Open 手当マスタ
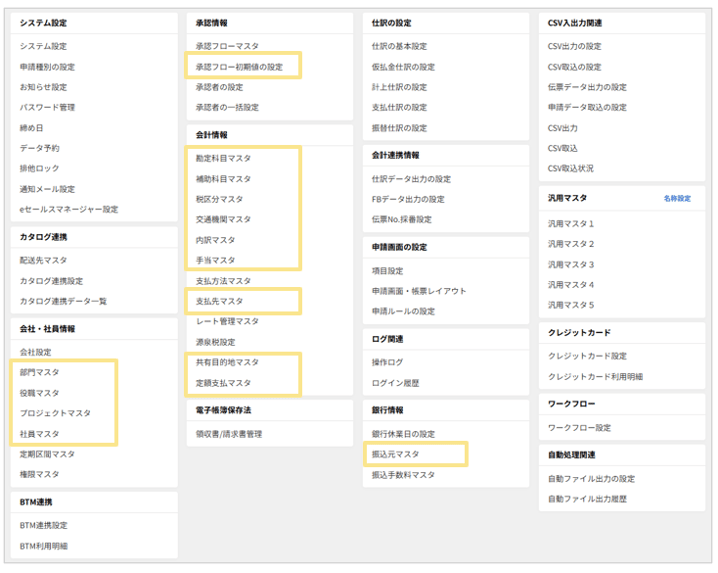Image resolution: width=718 pixels, height=573 pixels. pyautogui.click(x=215, y=260)
